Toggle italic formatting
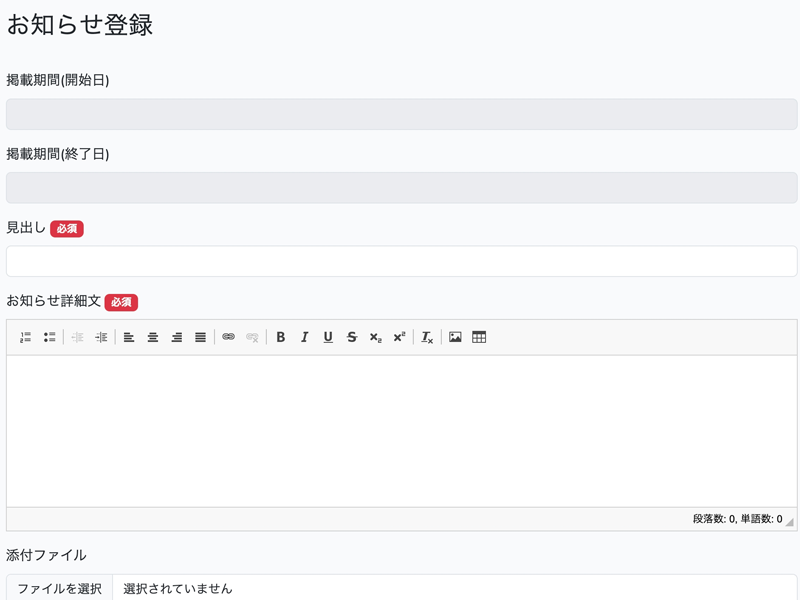Viewport: 800px width, 600px height. point(304,338)
